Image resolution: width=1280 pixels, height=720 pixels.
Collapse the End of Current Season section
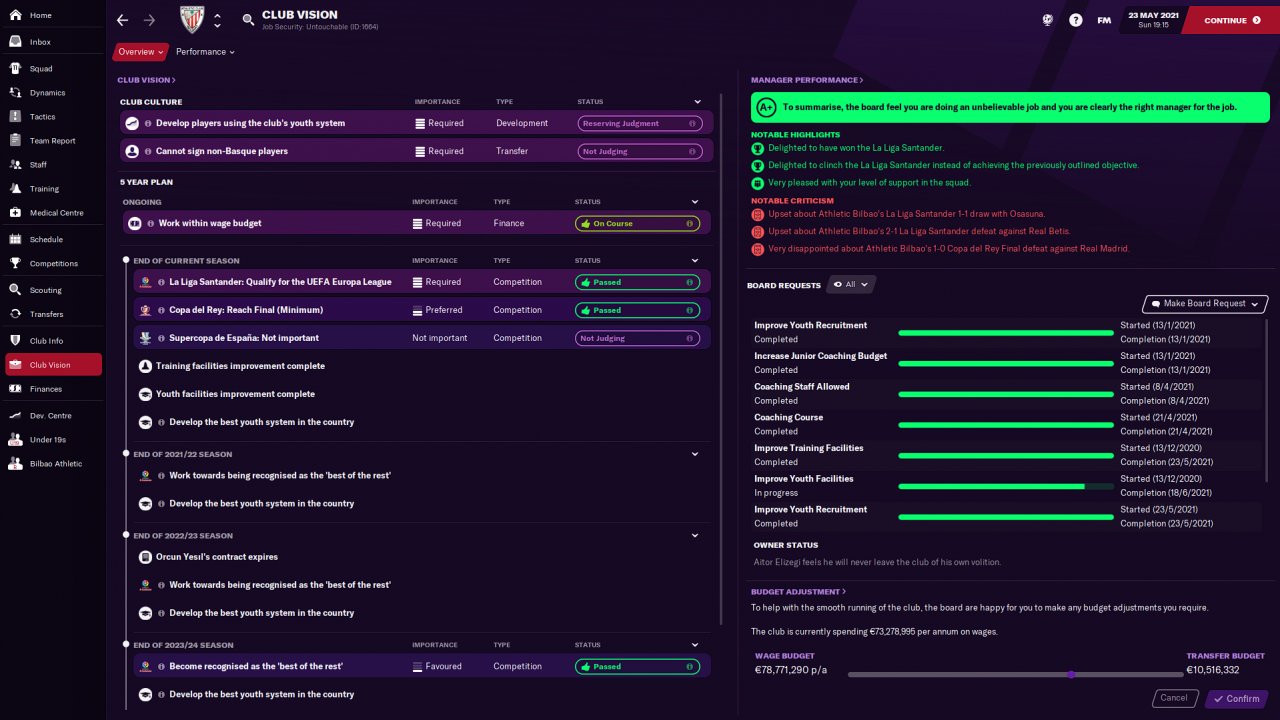point(695,261)
